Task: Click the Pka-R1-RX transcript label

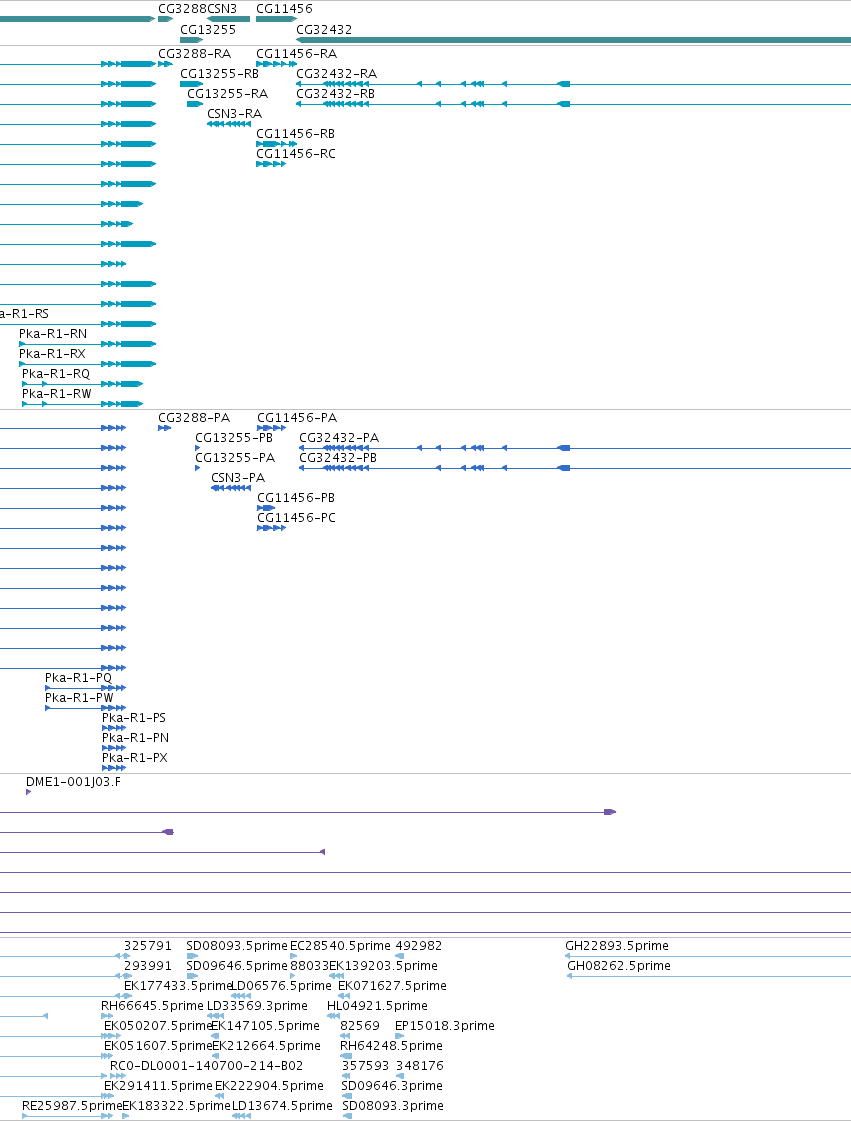Action: [x=52, y=354]
